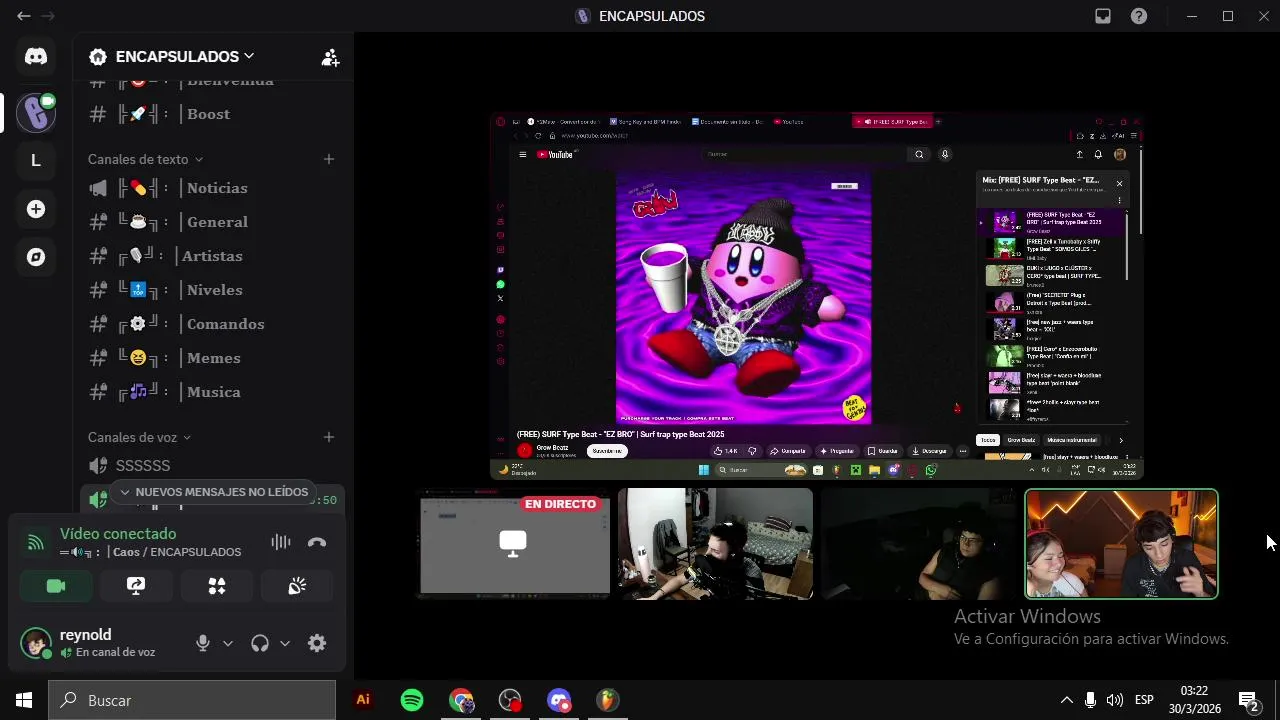Select webcam tile of man at desk
Image resolution: width=1280 pixels, height=720 pixels.
tap(716, 544)
